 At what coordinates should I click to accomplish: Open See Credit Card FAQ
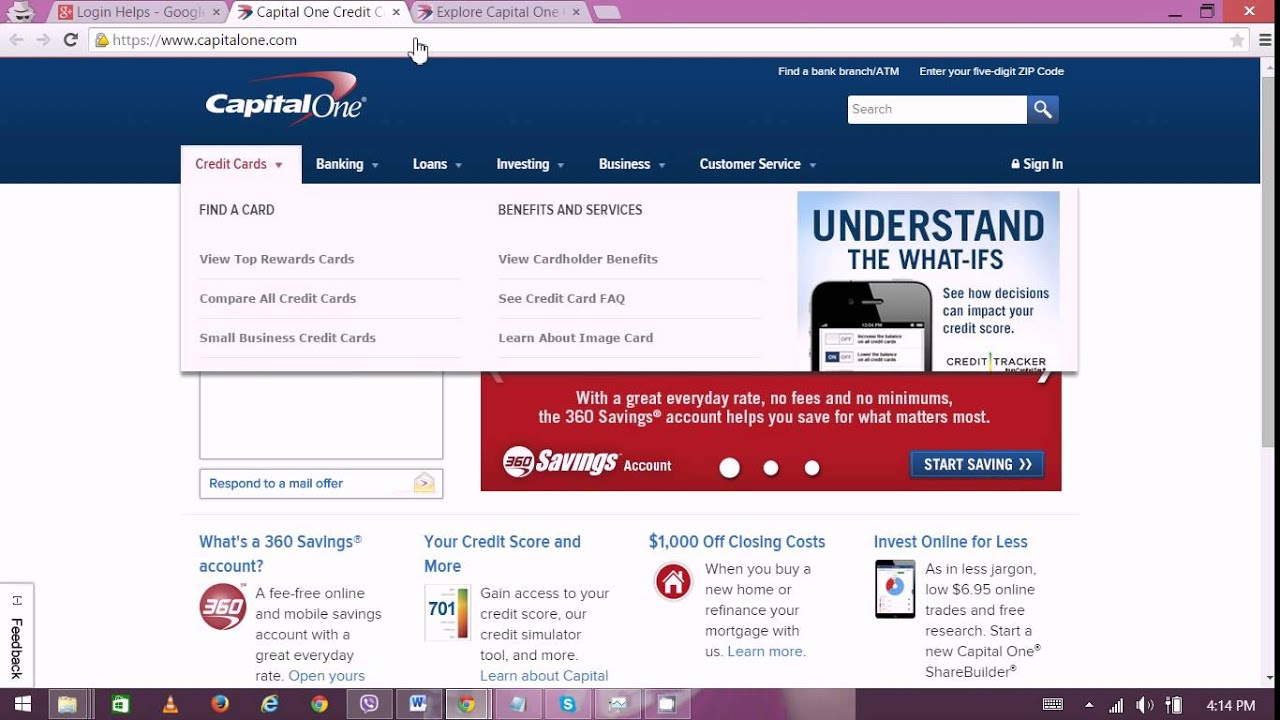[x=562, y=298]
